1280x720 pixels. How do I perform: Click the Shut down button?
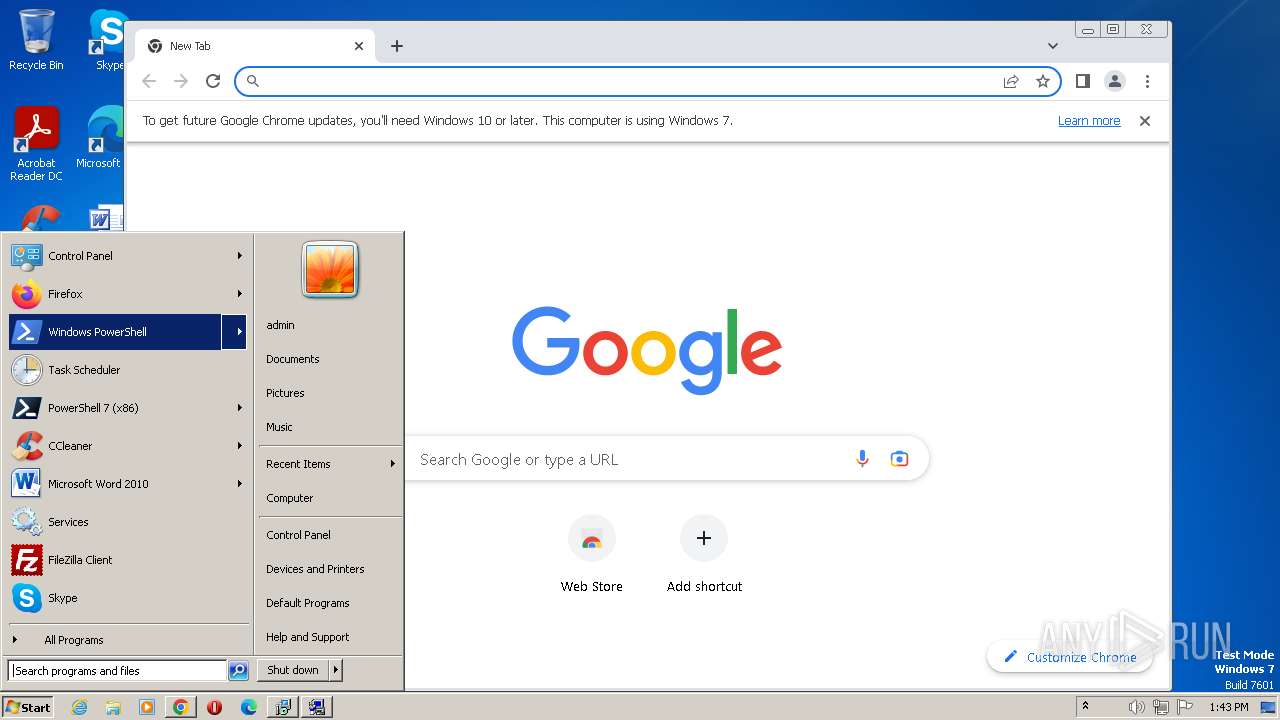pos(293,670)
